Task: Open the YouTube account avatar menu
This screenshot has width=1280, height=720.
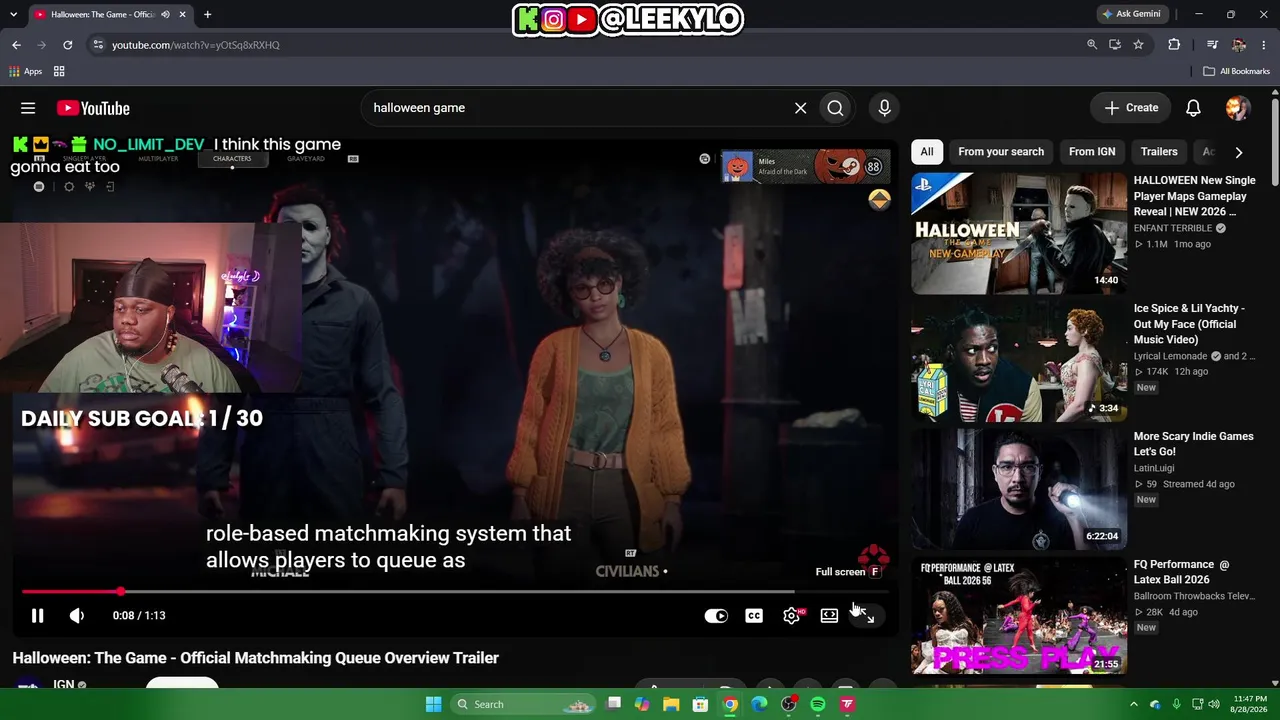Action: (x=1238, y=108)
